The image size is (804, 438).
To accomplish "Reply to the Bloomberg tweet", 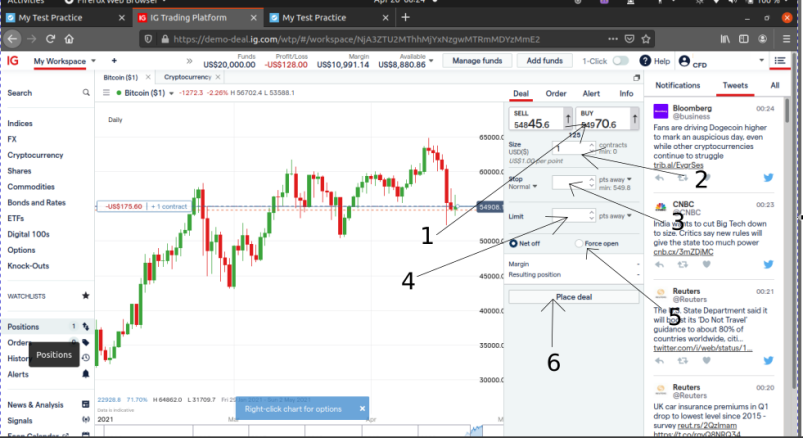I will coord(659,178).
